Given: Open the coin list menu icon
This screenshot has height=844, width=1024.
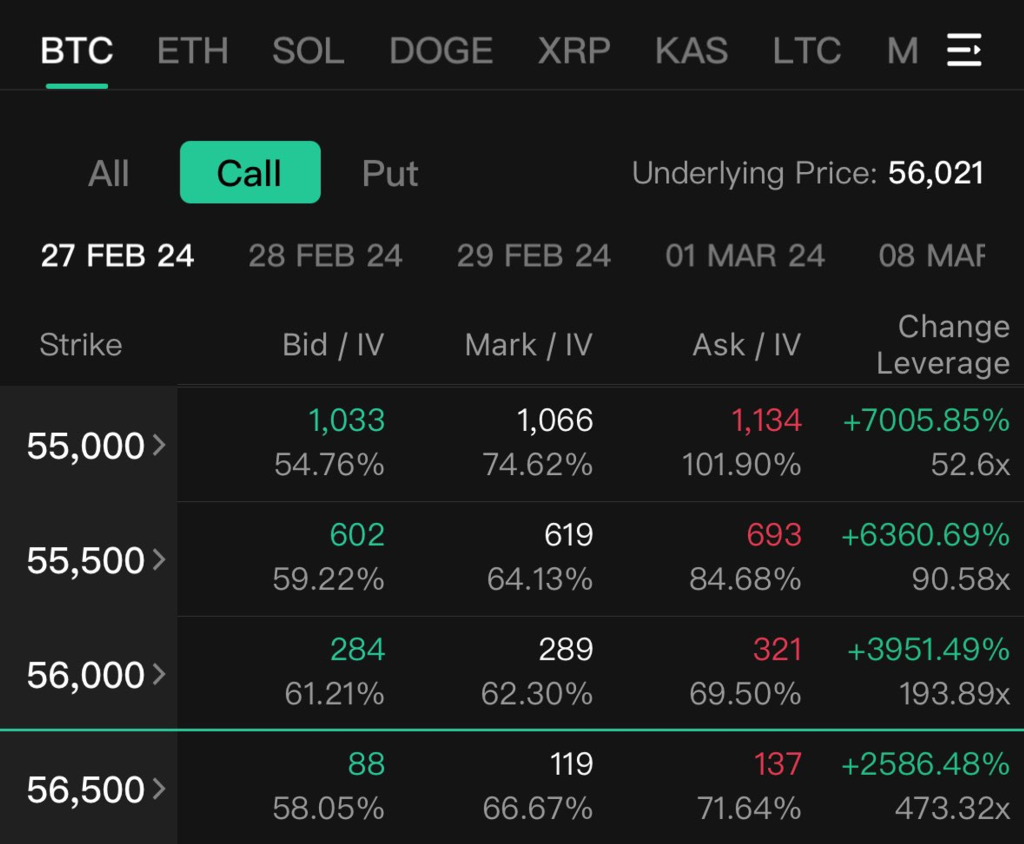Looking at the screenshot, I should point(964,50).
